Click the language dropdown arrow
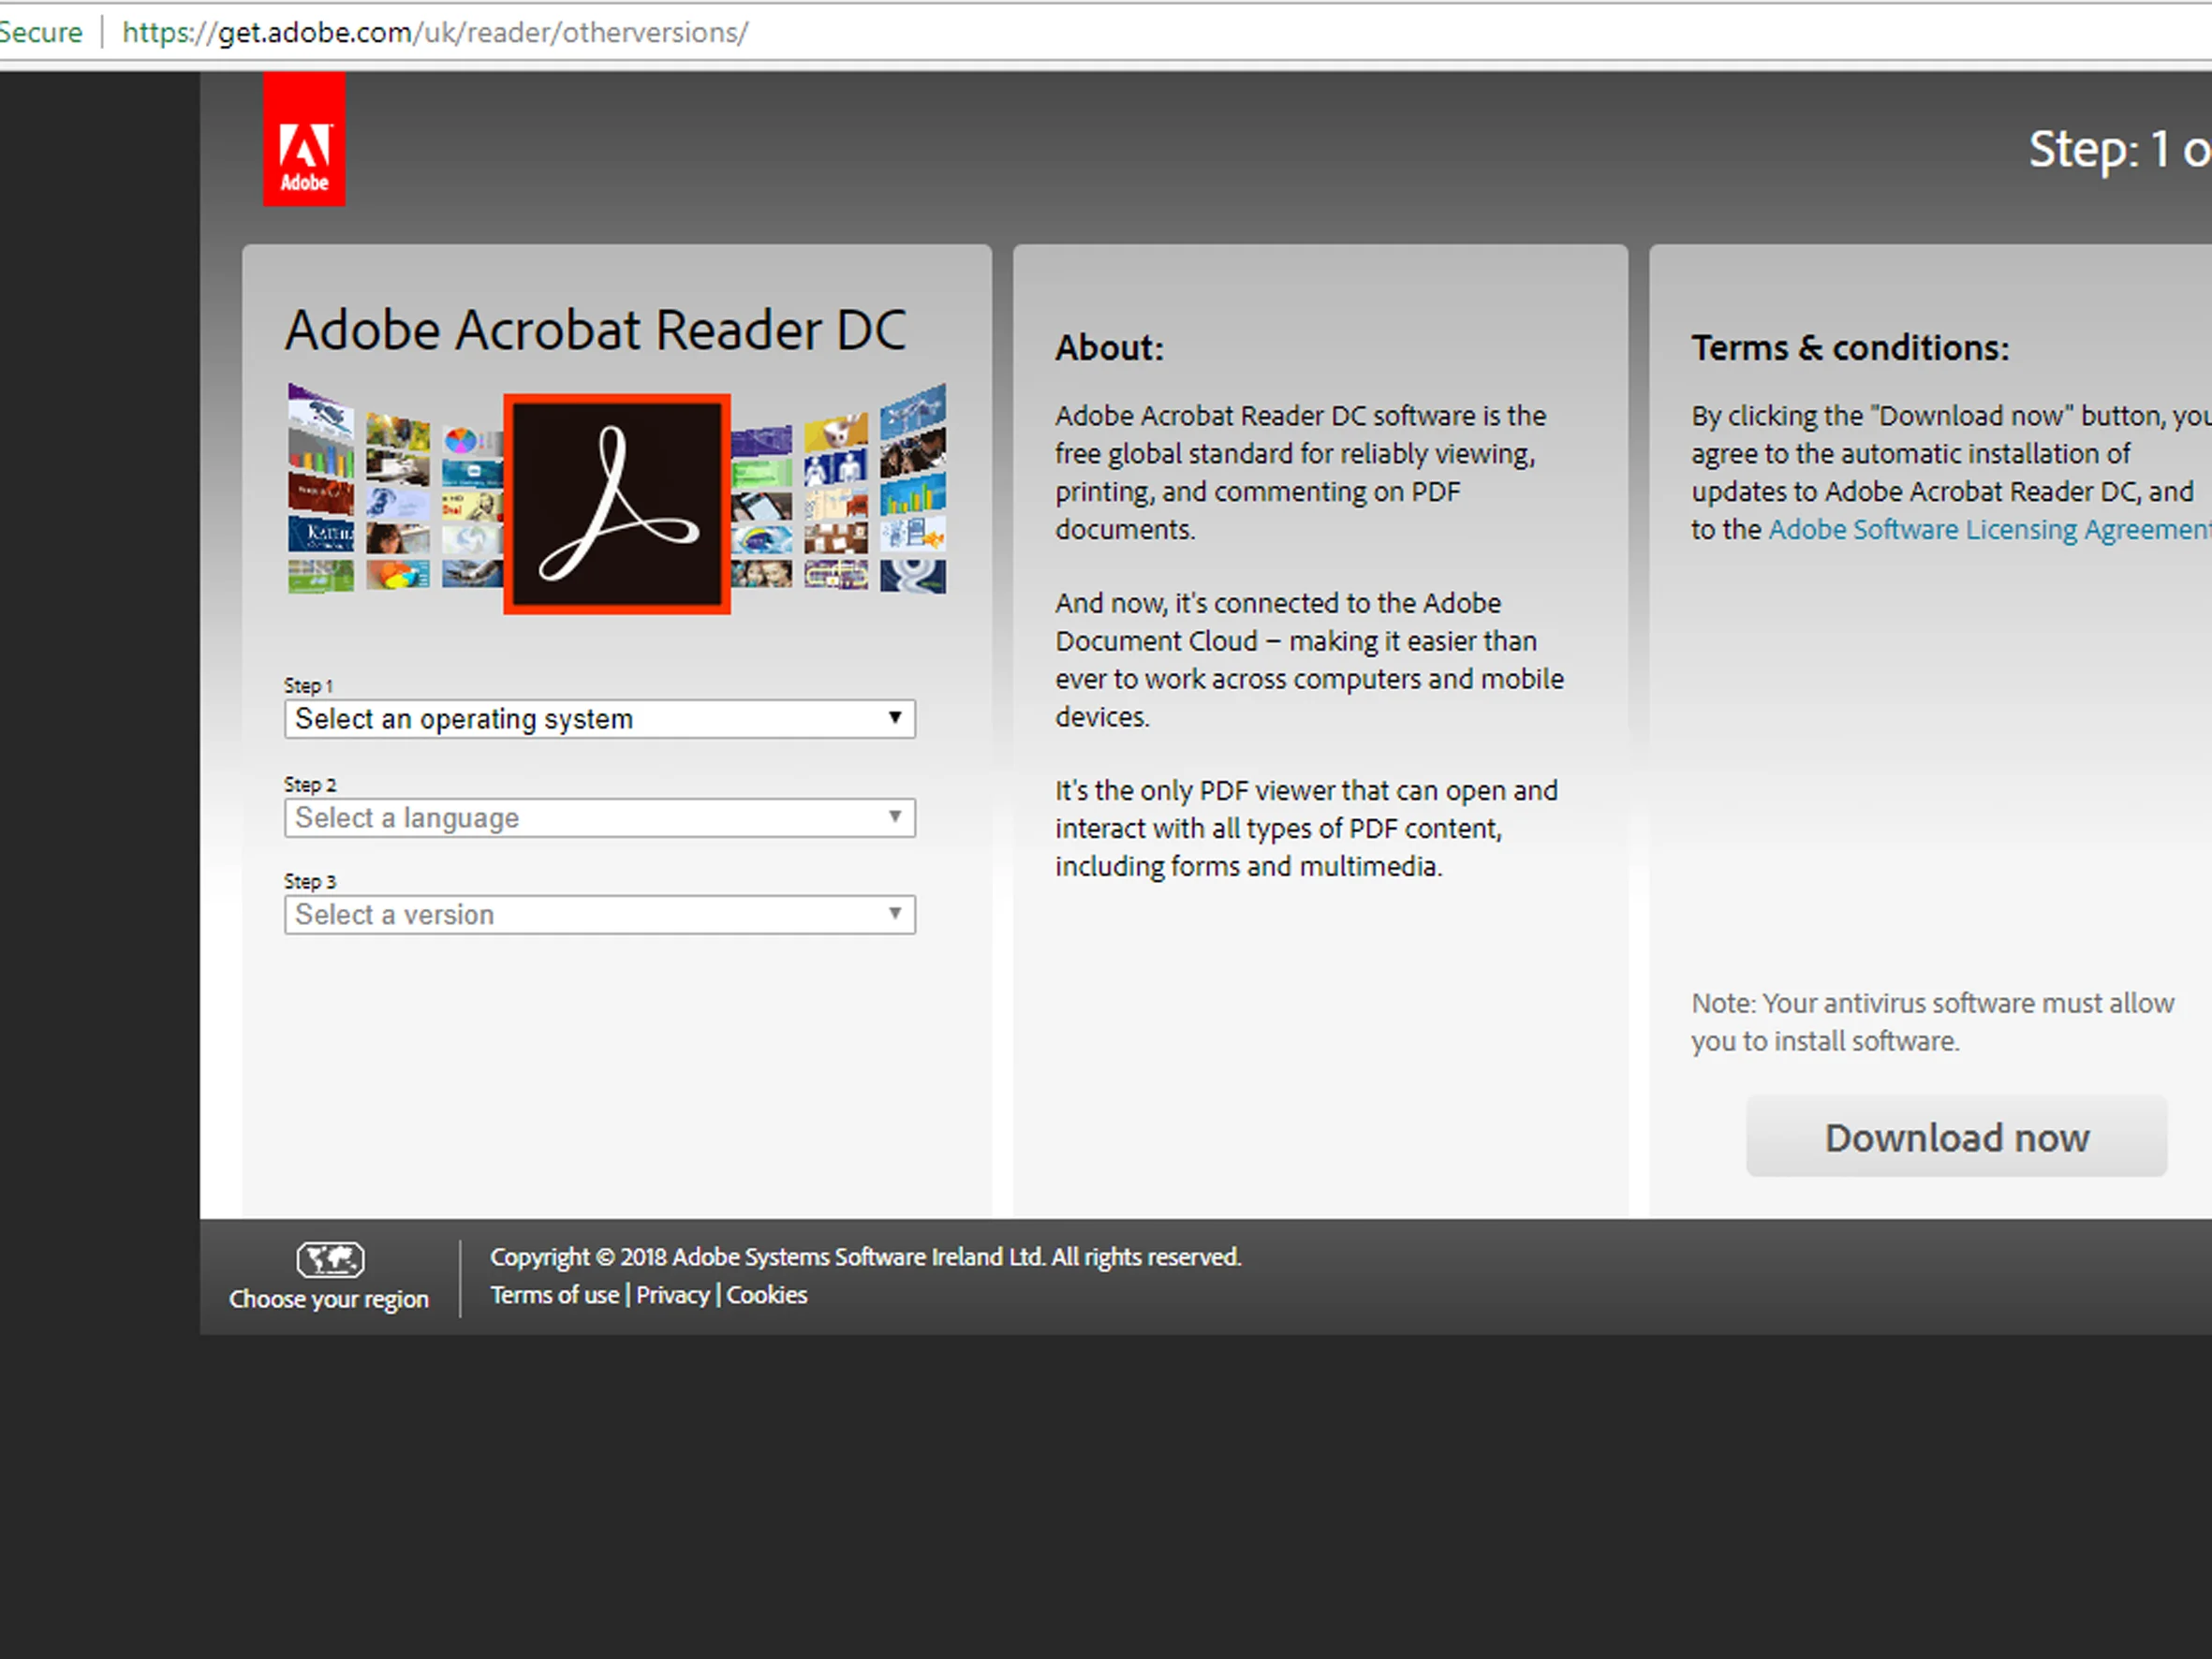Viewport: 2212px width, 1659px height. point(895,817)
